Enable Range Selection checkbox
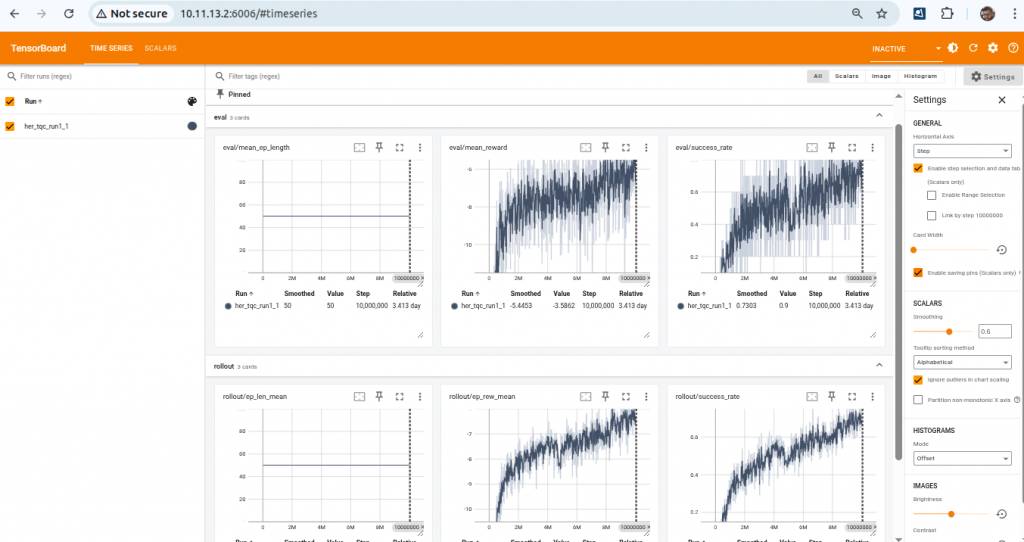This screenshot has height=542, width=1024. [x=932, y=195]
